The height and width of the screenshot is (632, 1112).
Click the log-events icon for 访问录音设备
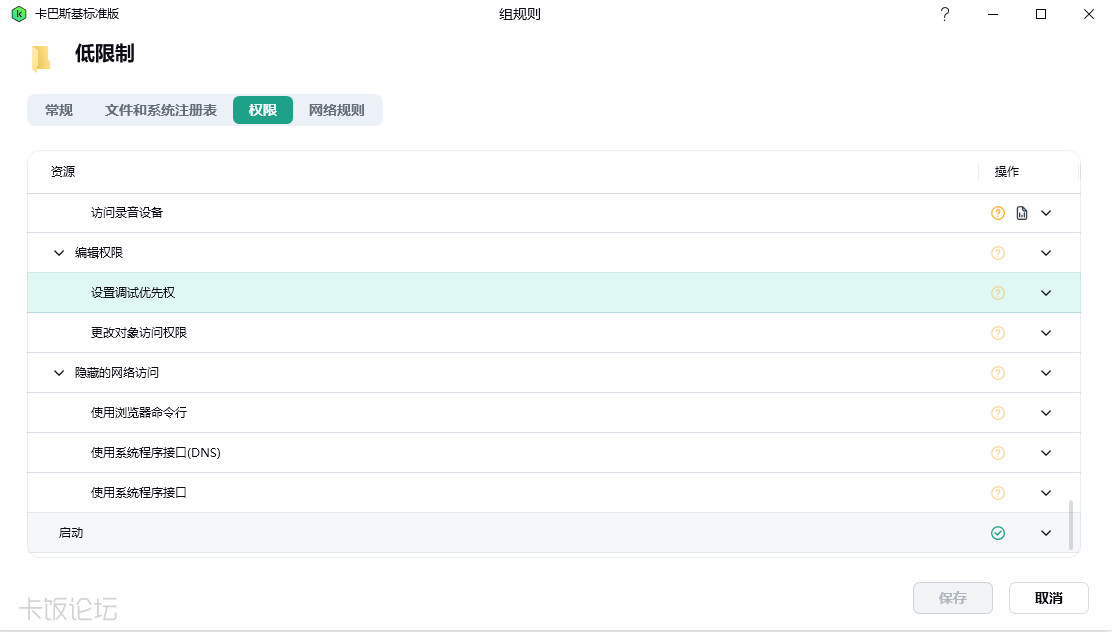[1021, 213]
